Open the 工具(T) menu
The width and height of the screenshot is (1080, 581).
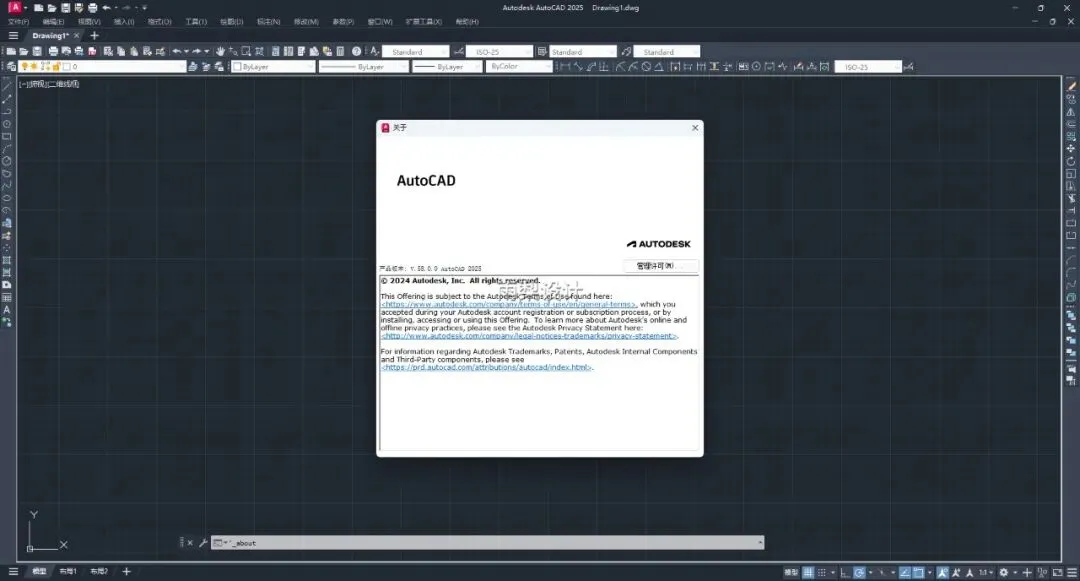point(196,22)
